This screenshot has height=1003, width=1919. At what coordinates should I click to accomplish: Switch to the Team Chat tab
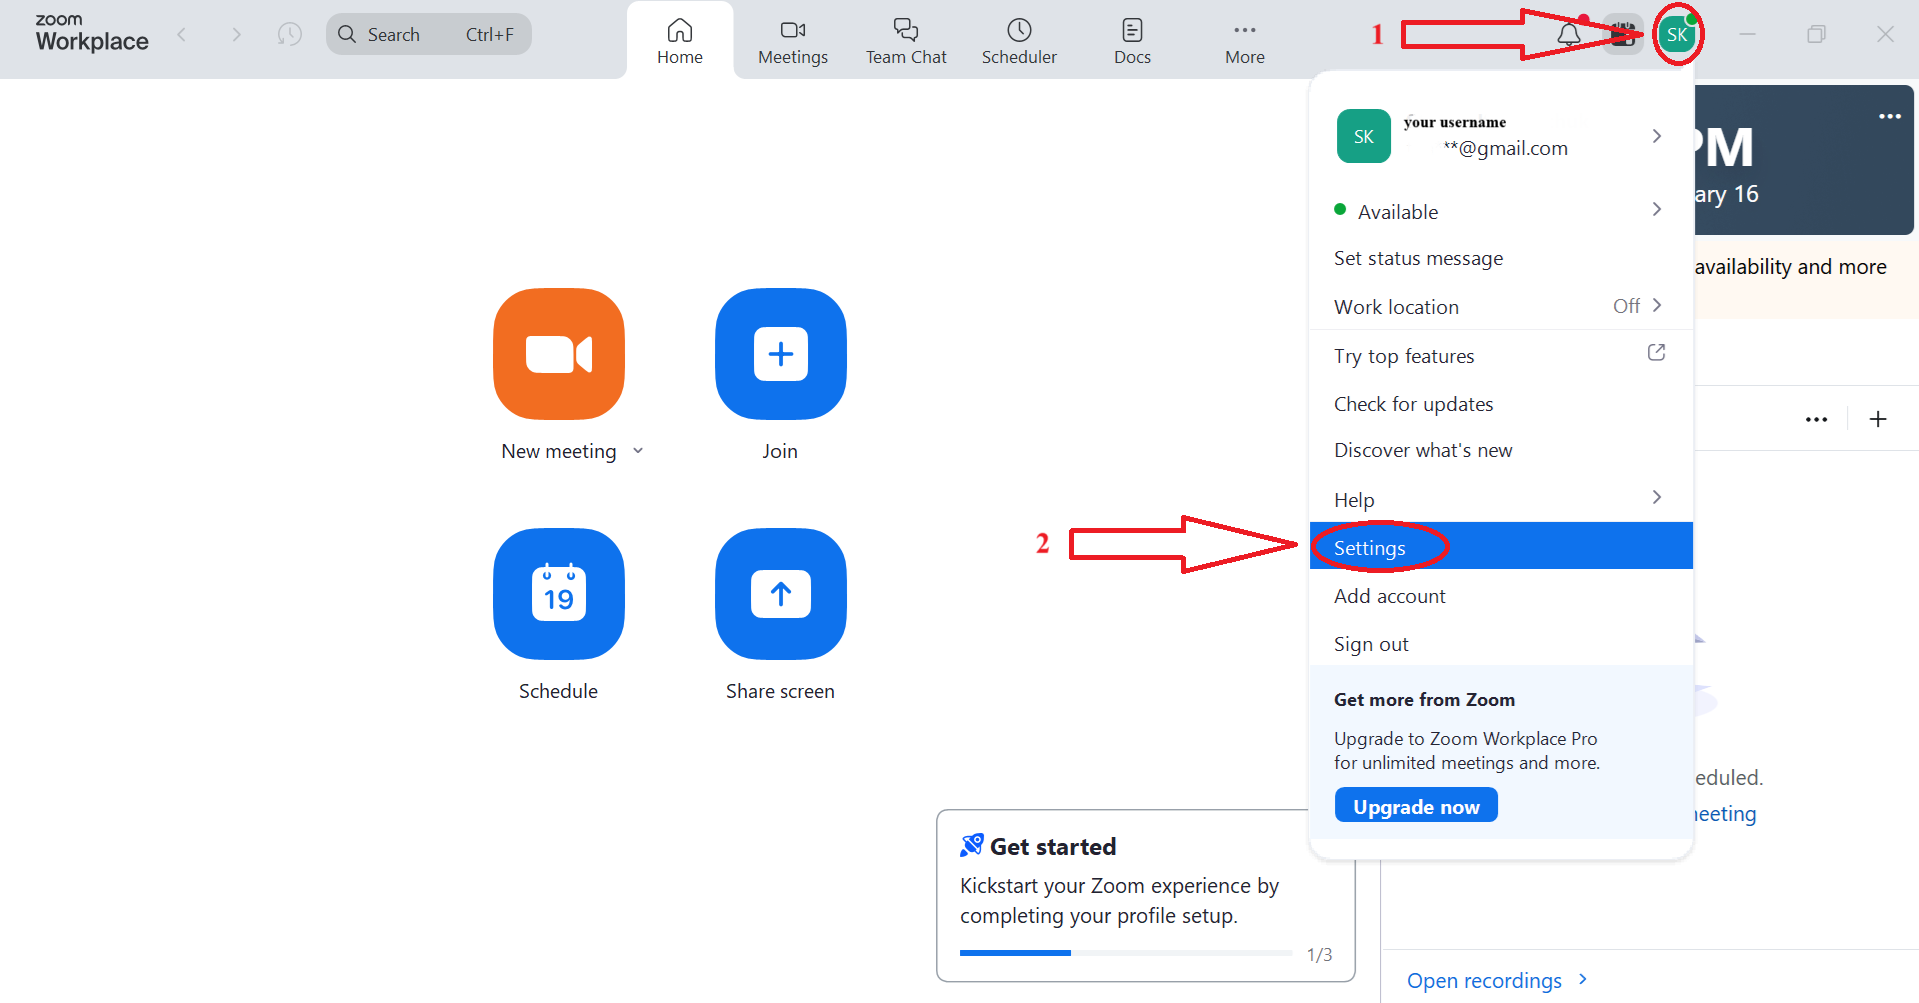tap(905, 41)
